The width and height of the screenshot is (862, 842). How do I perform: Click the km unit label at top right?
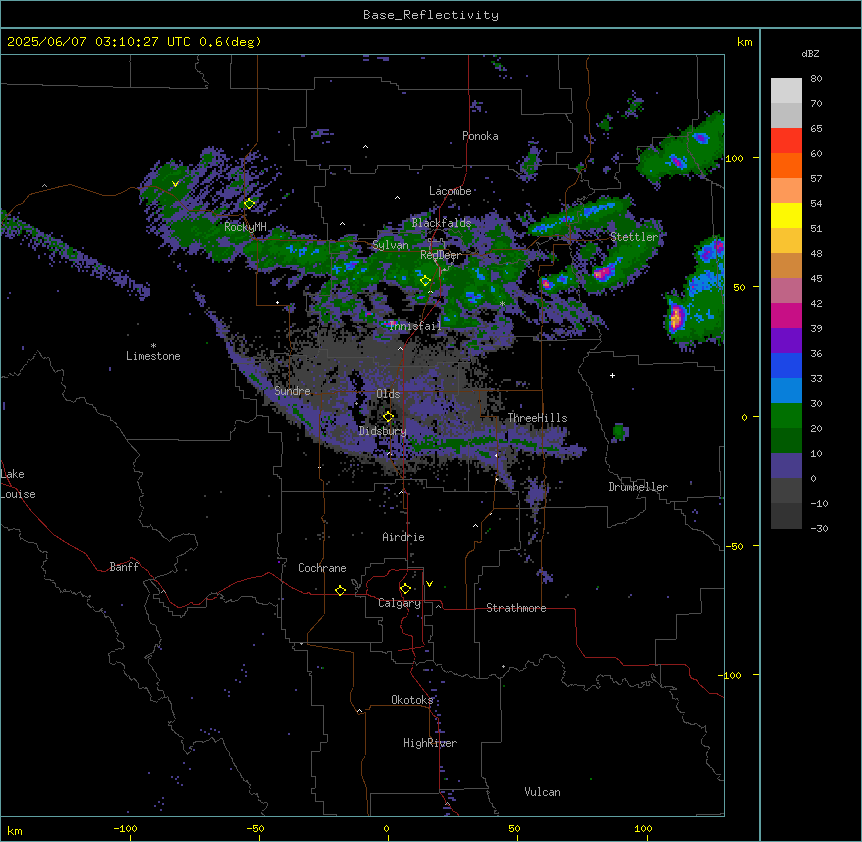point(744,42)
